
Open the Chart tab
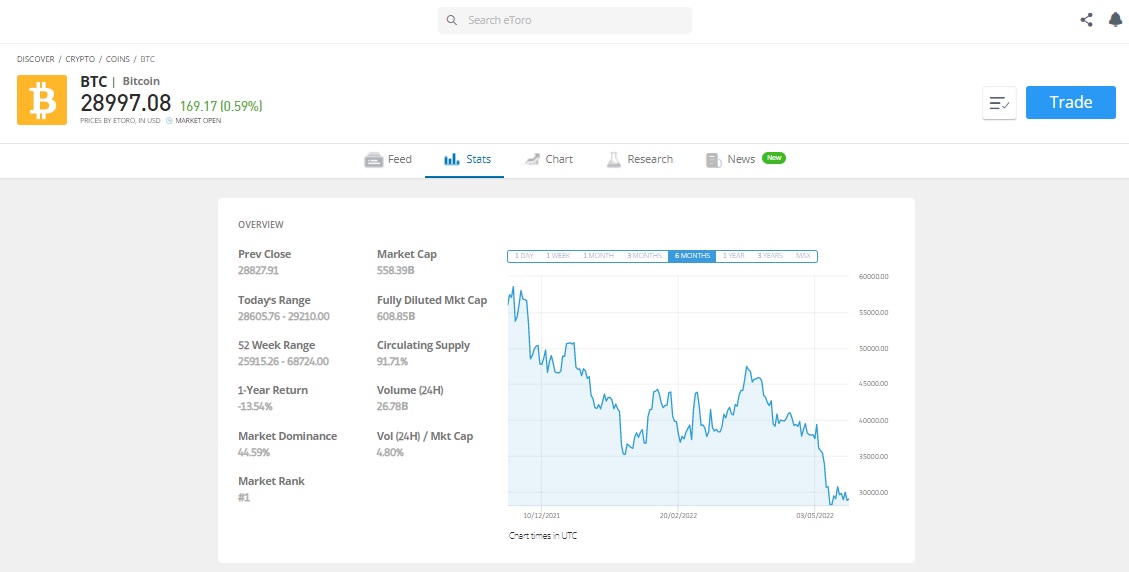549,159
